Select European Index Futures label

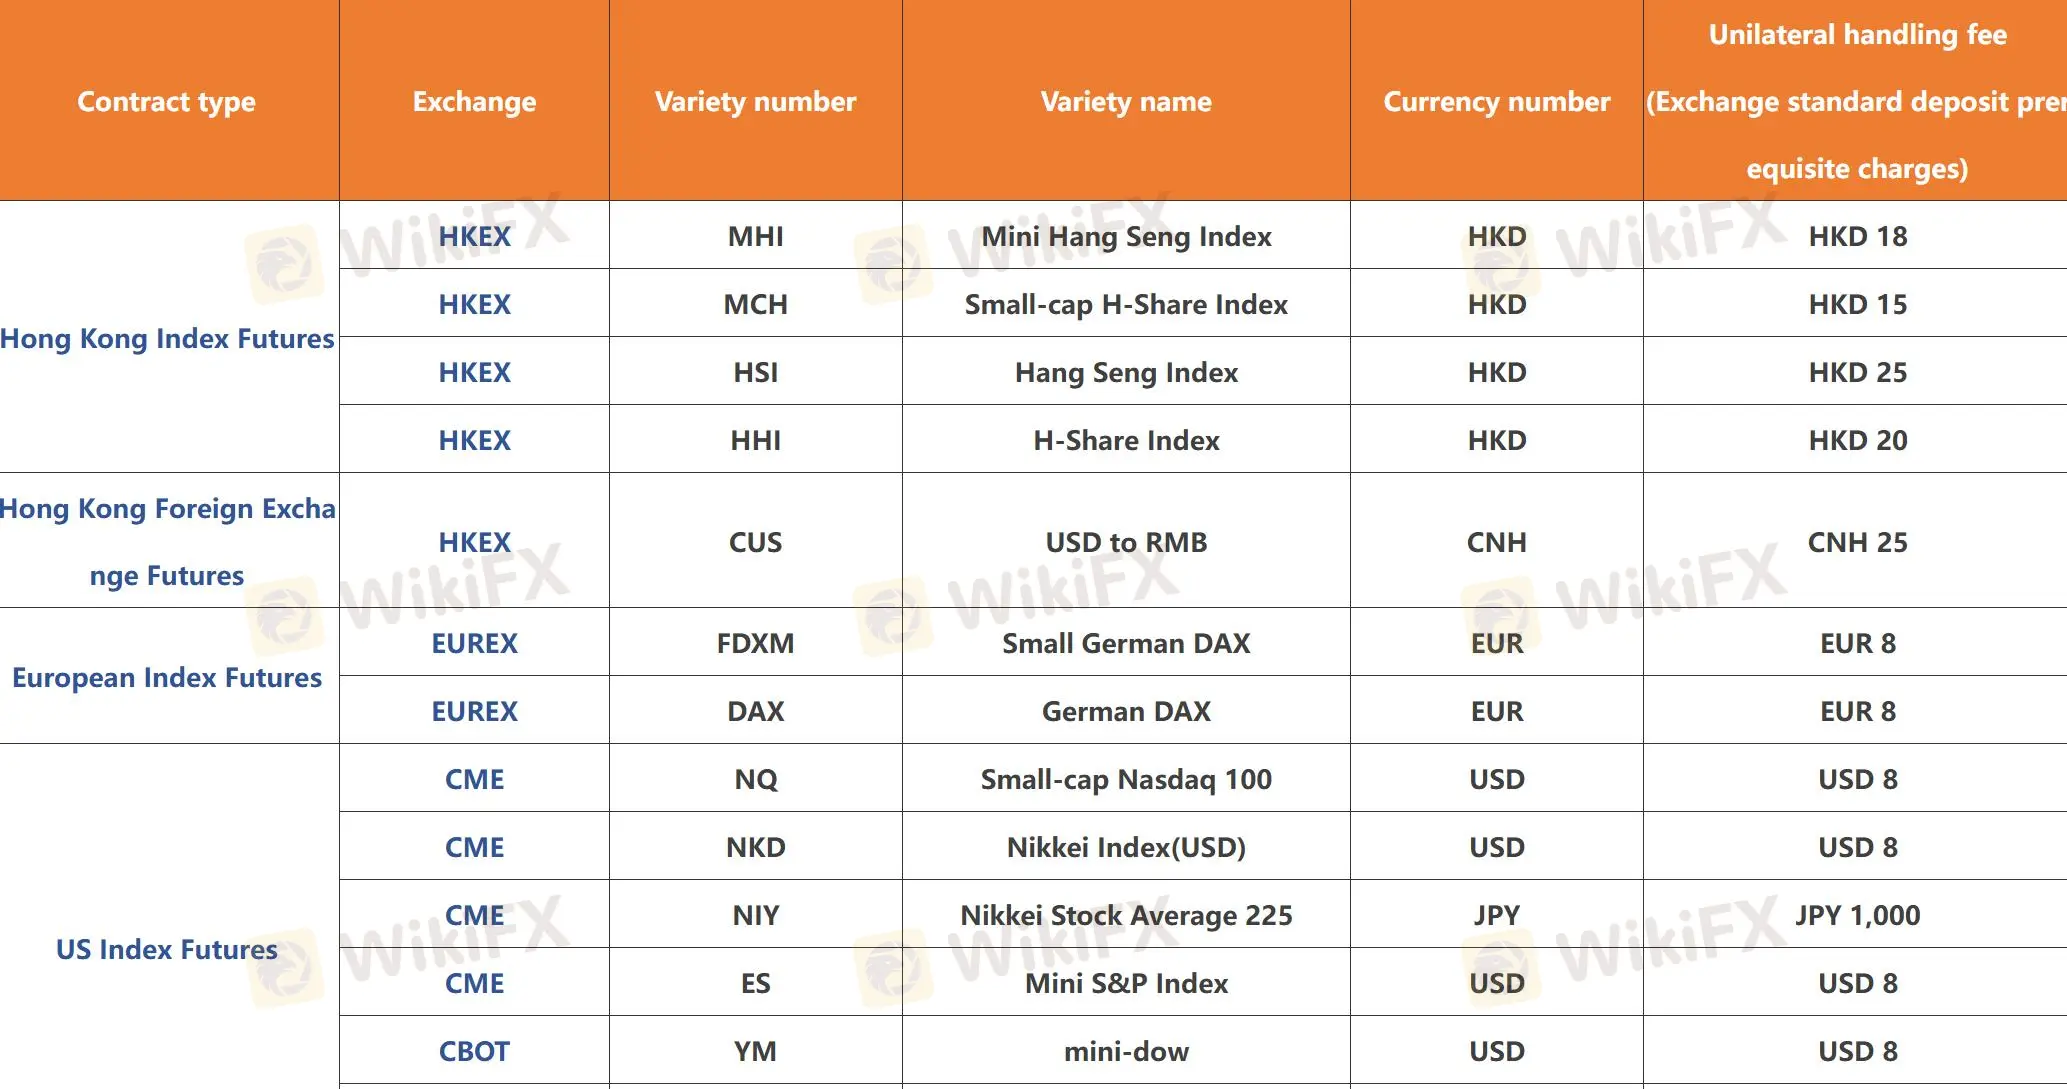pyautogui.click(x=167, y=678)
